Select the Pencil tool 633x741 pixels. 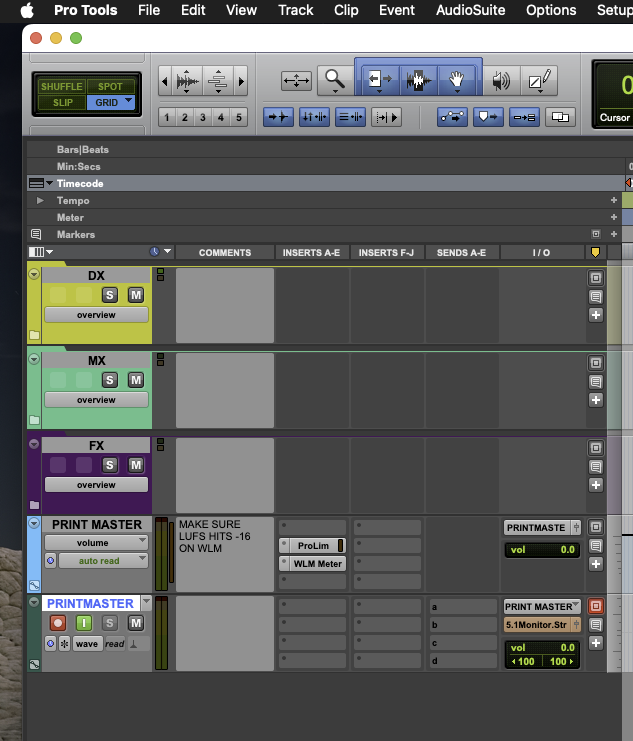pos(539,81)
